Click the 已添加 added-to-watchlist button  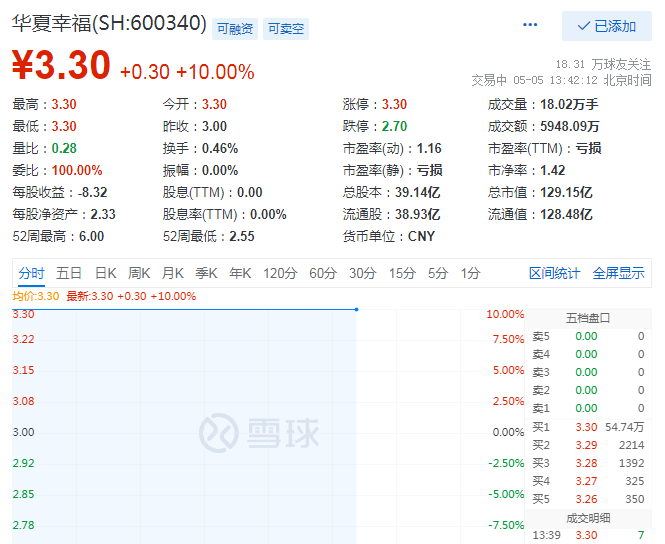[x=606, y=26]
